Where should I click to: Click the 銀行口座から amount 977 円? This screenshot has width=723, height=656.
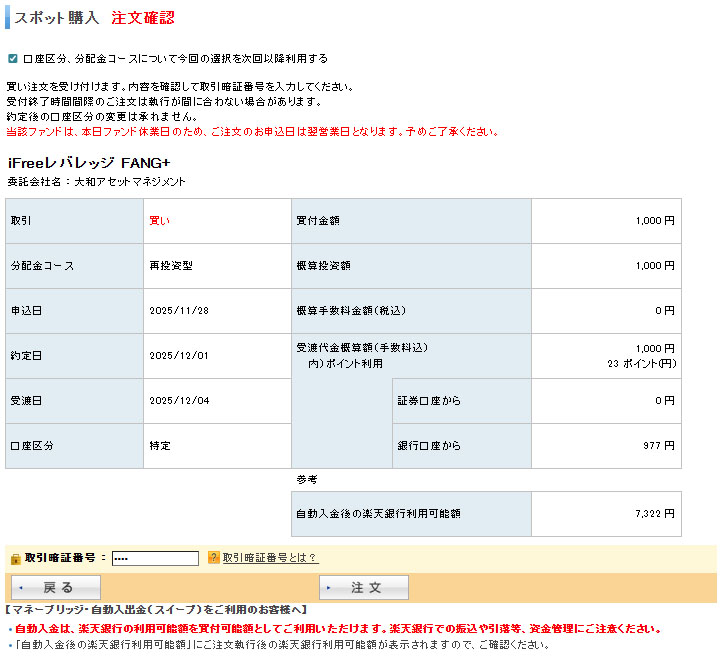coord(658,446)
